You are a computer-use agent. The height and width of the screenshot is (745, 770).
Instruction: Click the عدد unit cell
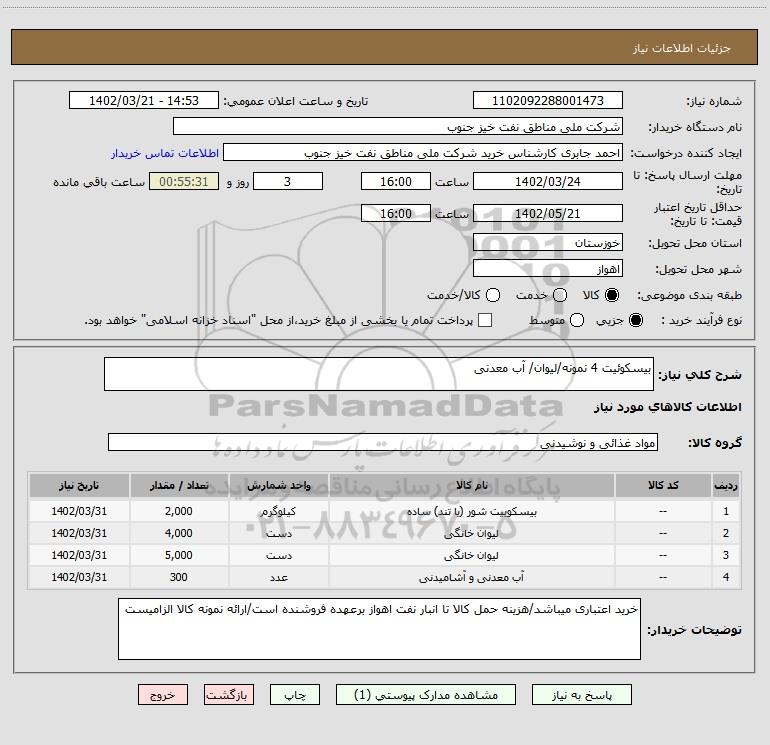coord(278,578)
